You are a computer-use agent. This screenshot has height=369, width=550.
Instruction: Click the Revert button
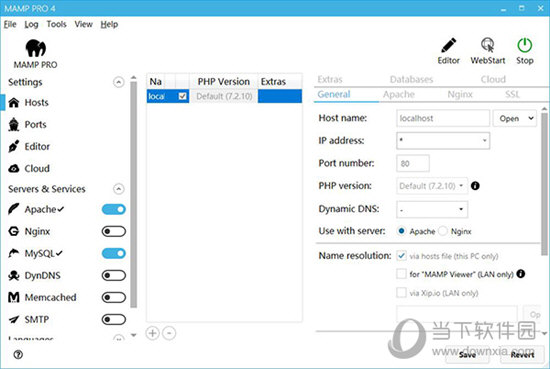[522, 355]
